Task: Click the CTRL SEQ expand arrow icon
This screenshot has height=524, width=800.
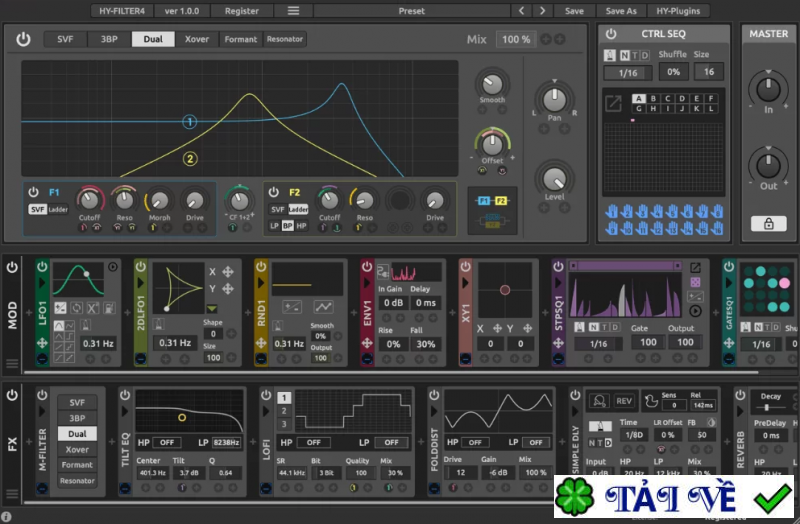Action: click(x=613, y=102)
